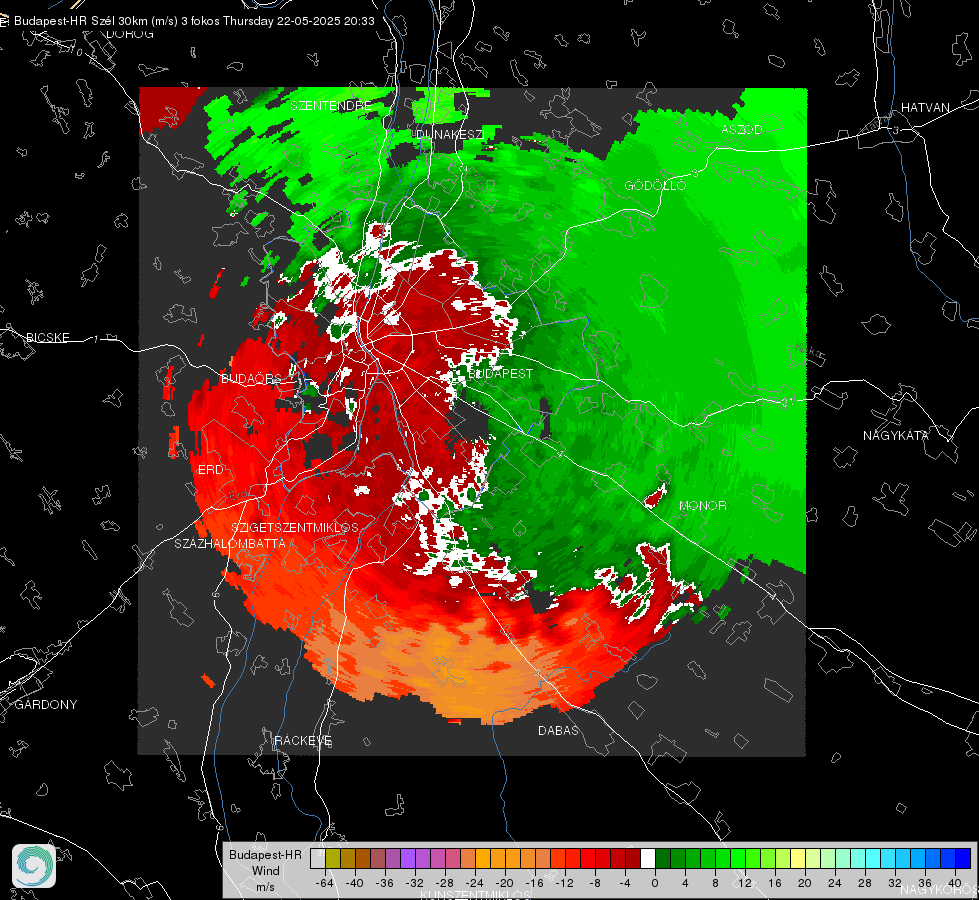Pick the dark blue rightmost legend swatch

click(963, 859)
